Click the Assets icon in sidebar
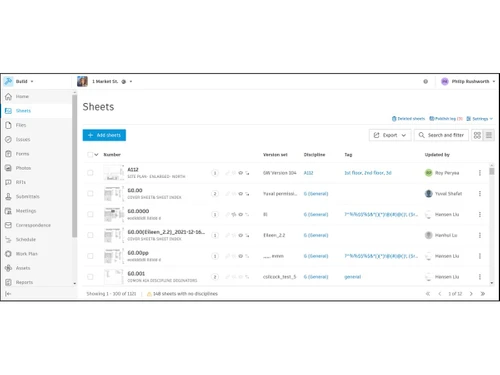Screen dimensions: 500x375 8,268
